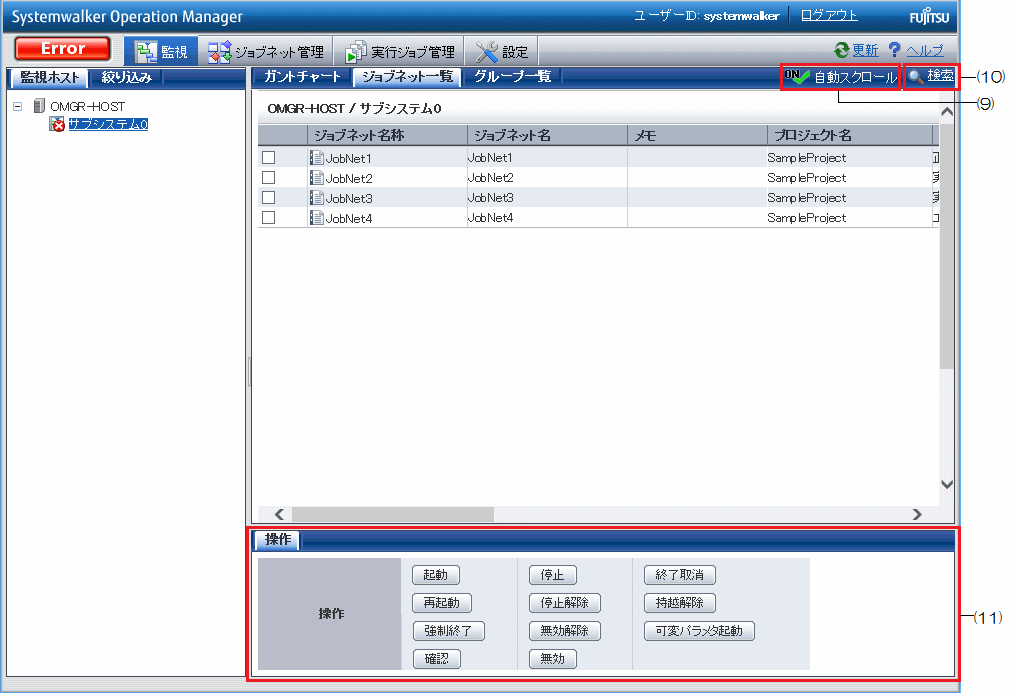Open the 監視 monitoring tab
The height and width of the screenshot is (693, 1013).
[161, 52]
